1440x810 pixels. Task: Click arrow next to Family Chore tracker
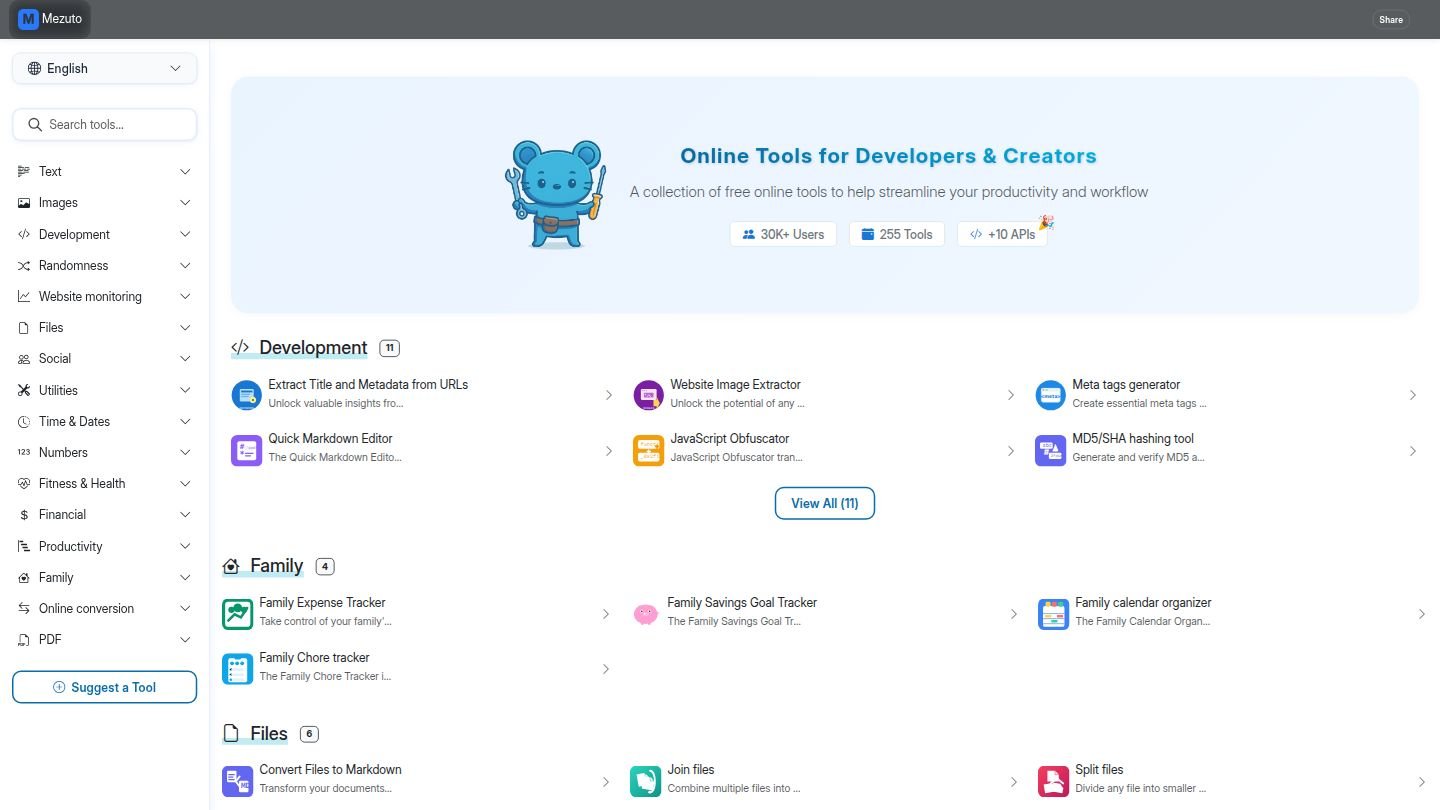606,669
